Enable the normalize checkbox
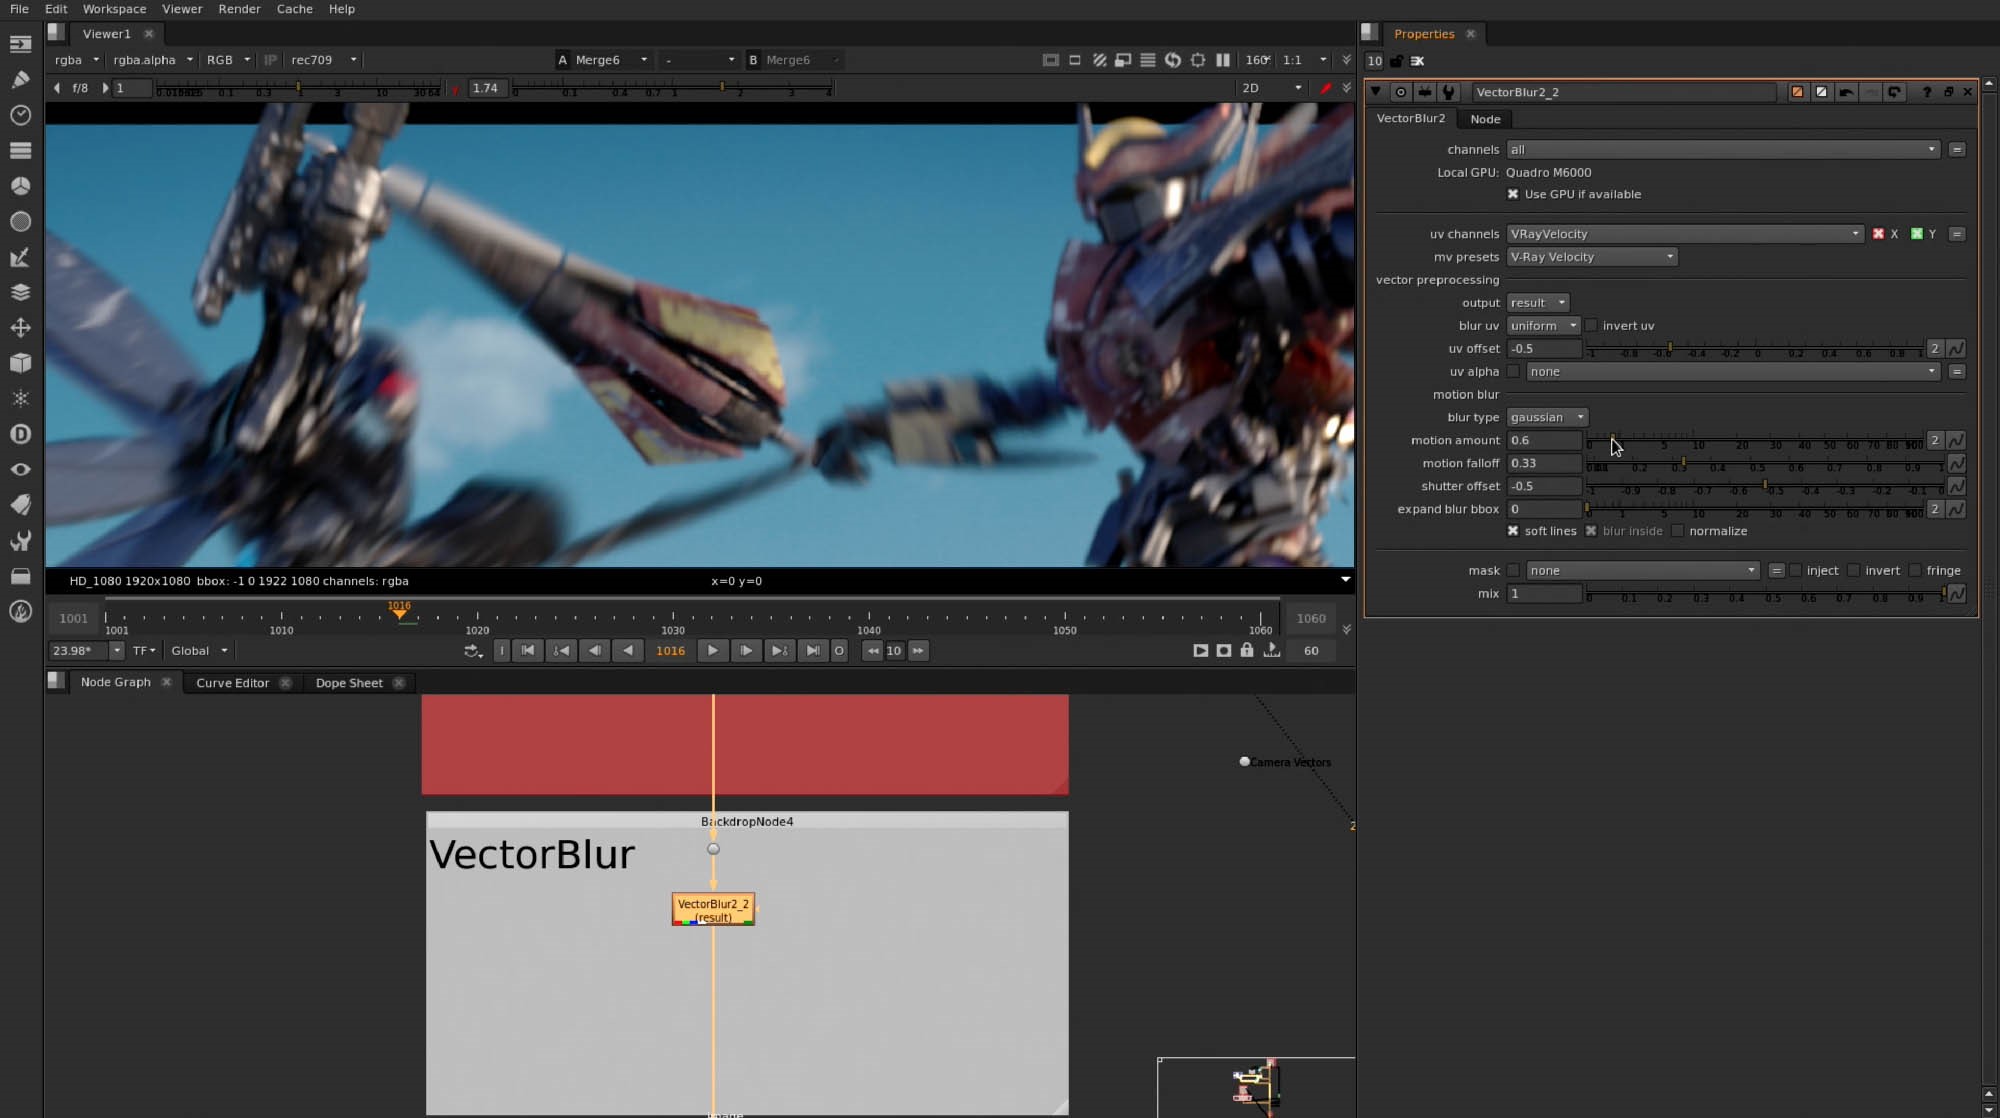Screen dimensions: 2000x1118 click(1678, 531)
